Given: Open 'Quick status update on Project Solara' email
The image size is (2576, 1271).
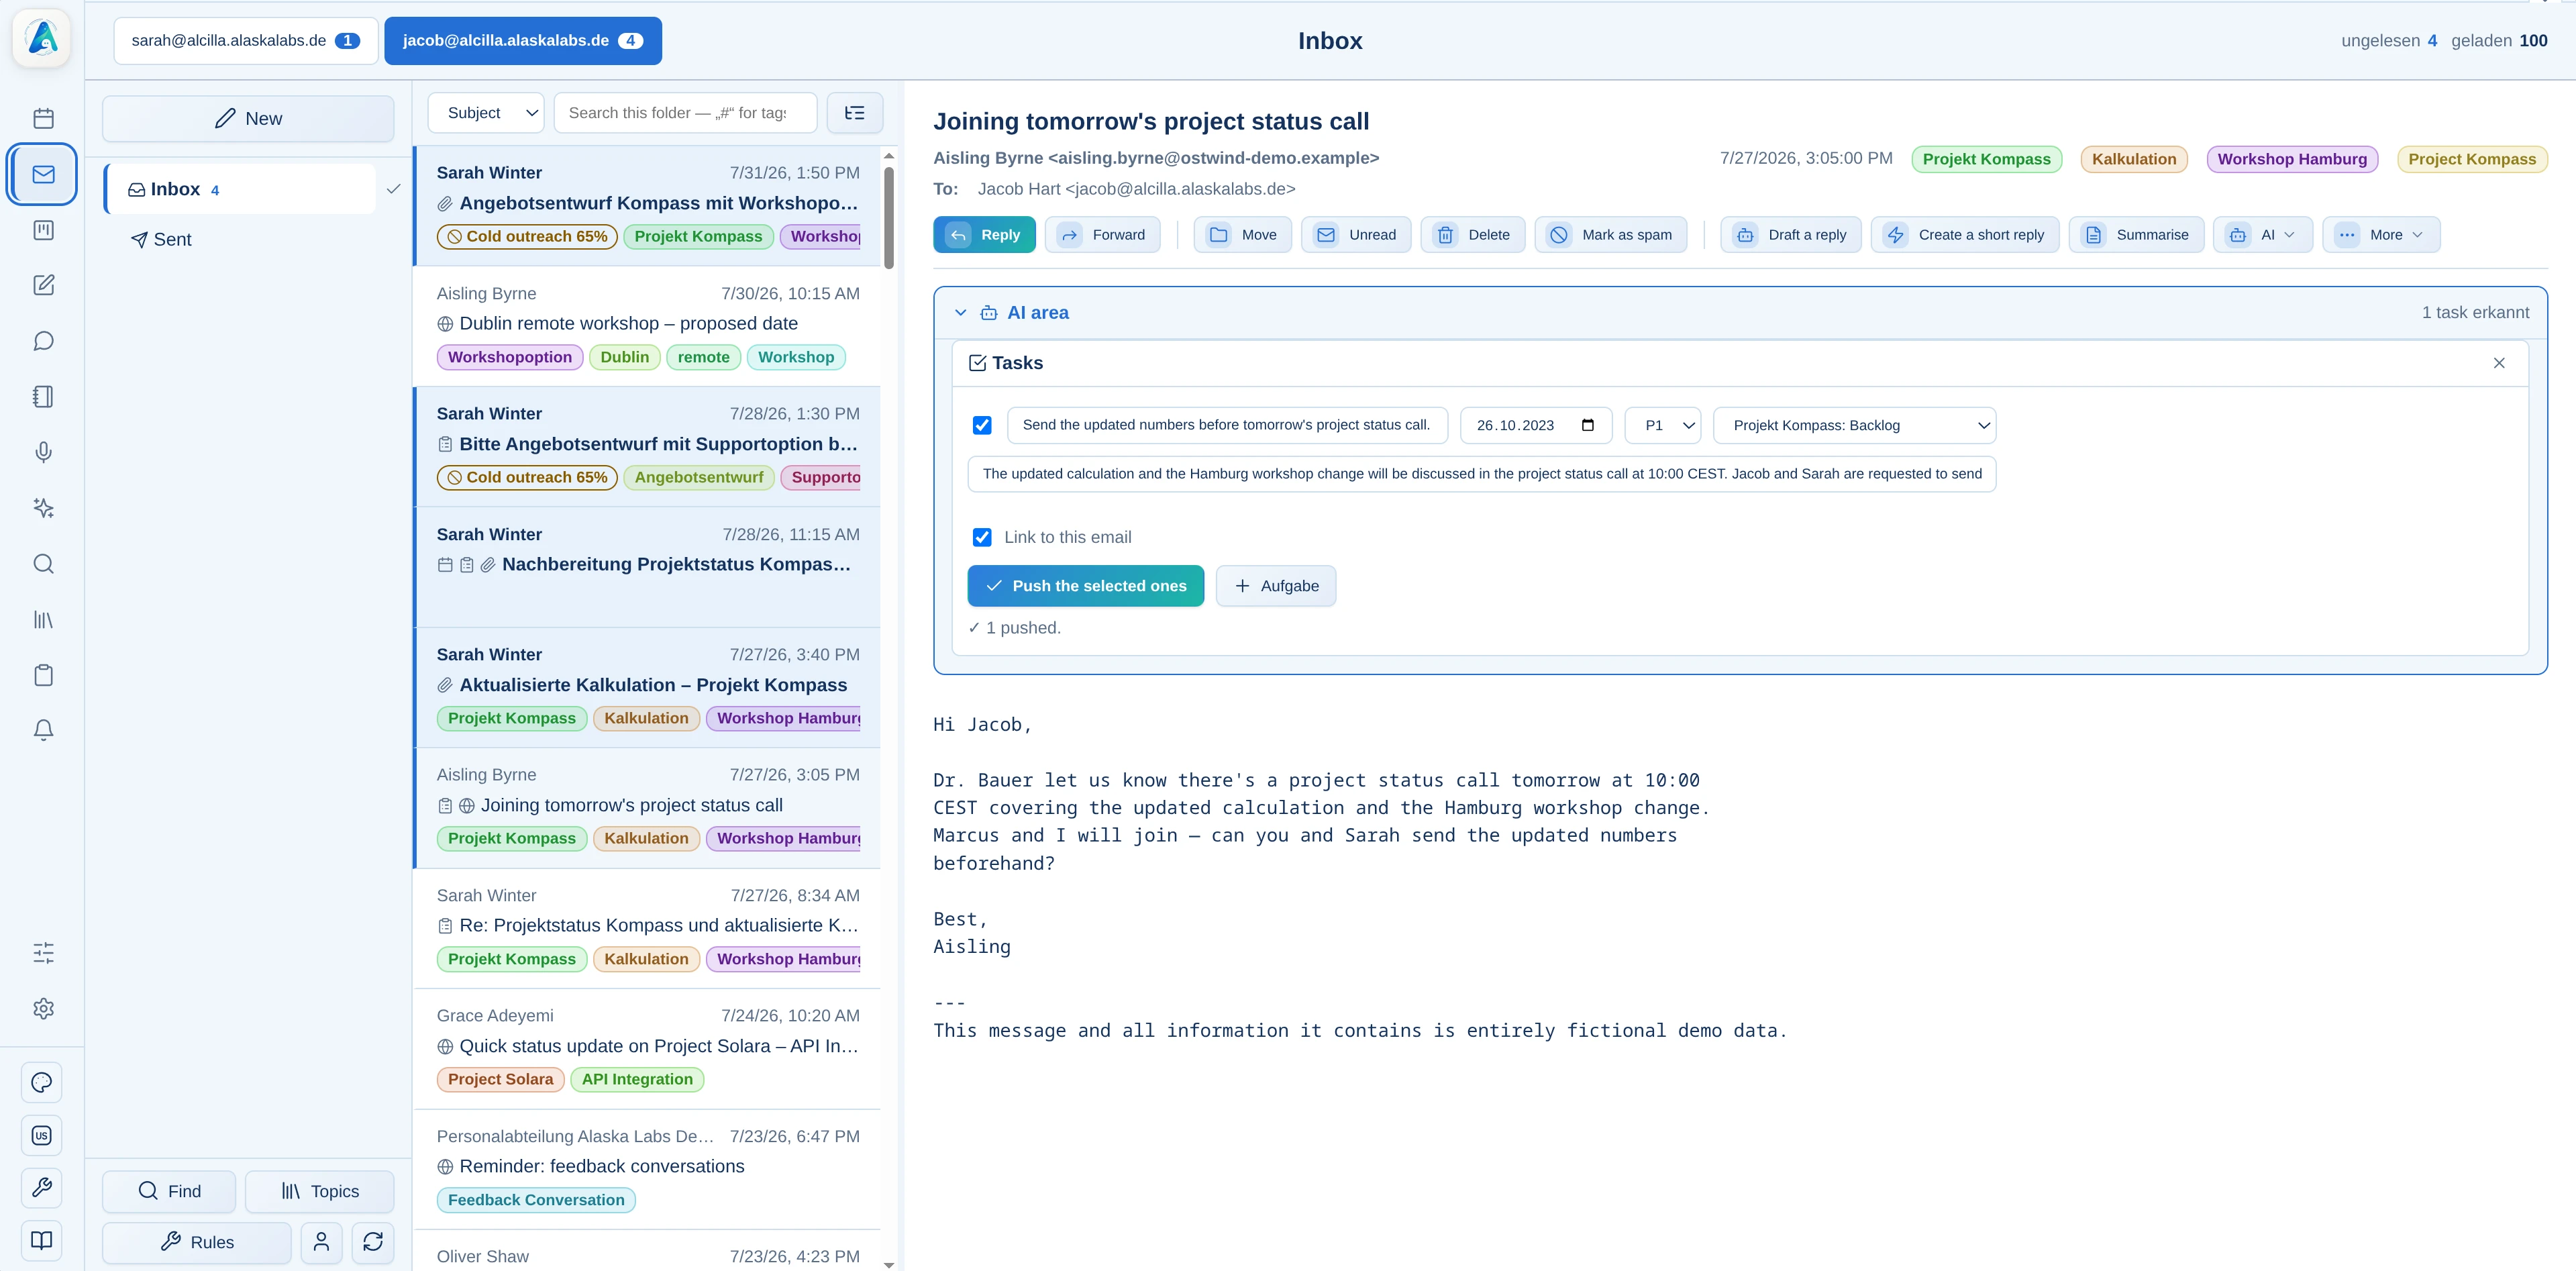Looking at the screenshot, I should 648,1048.
